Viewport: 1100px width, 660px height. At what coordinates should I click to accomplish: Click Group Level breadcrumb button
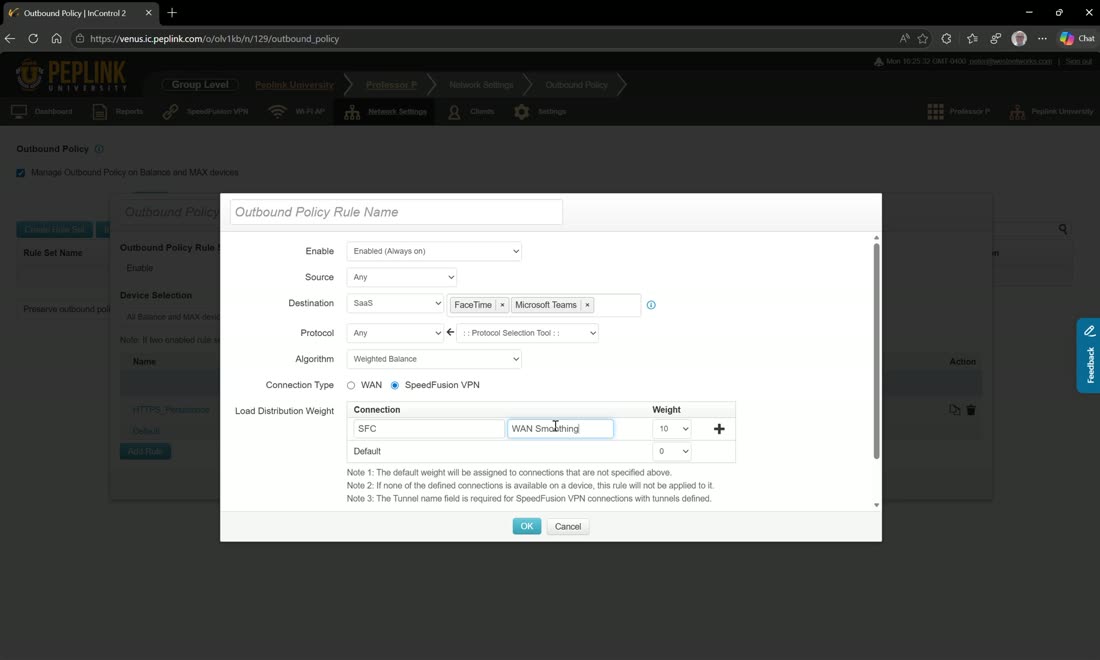[x=200, y=84]
